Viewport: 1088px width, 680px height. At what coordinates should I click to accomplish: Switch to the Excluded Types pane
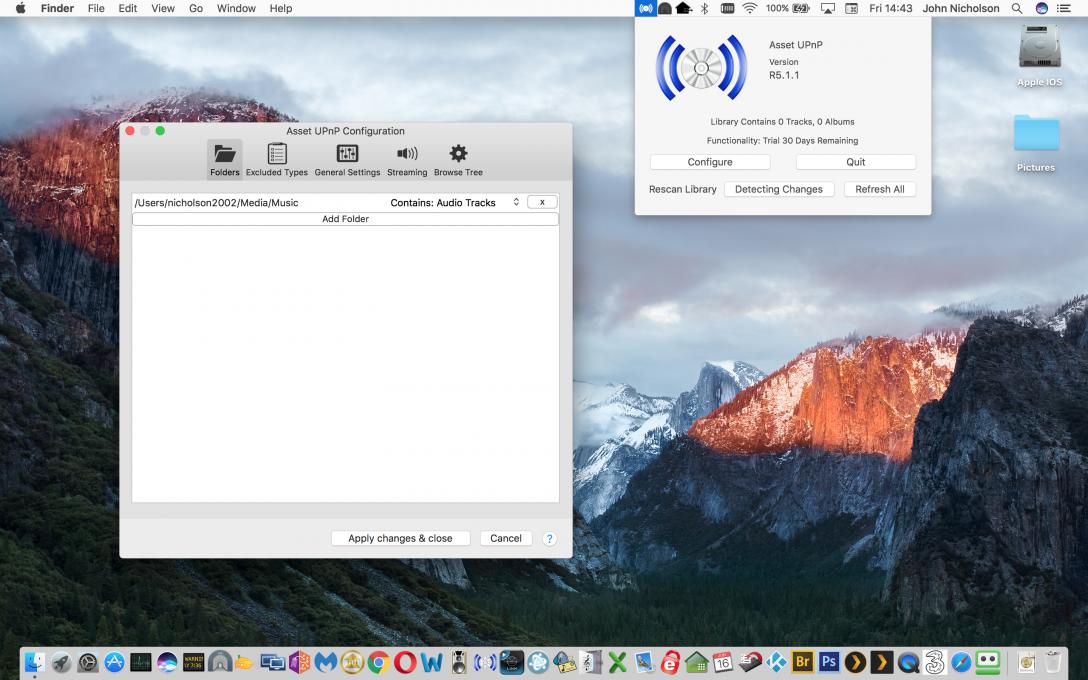pos(277,159)
